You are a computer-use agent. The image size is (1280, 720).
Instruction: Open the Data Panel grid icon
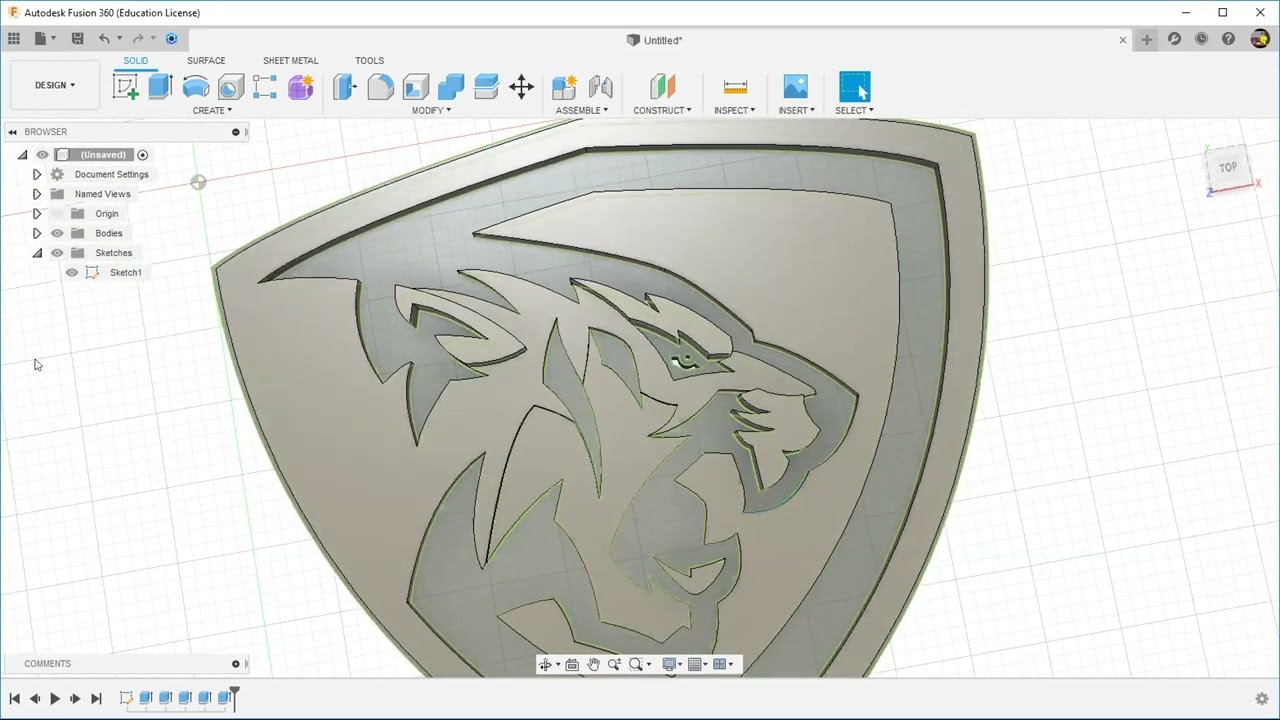14,39
